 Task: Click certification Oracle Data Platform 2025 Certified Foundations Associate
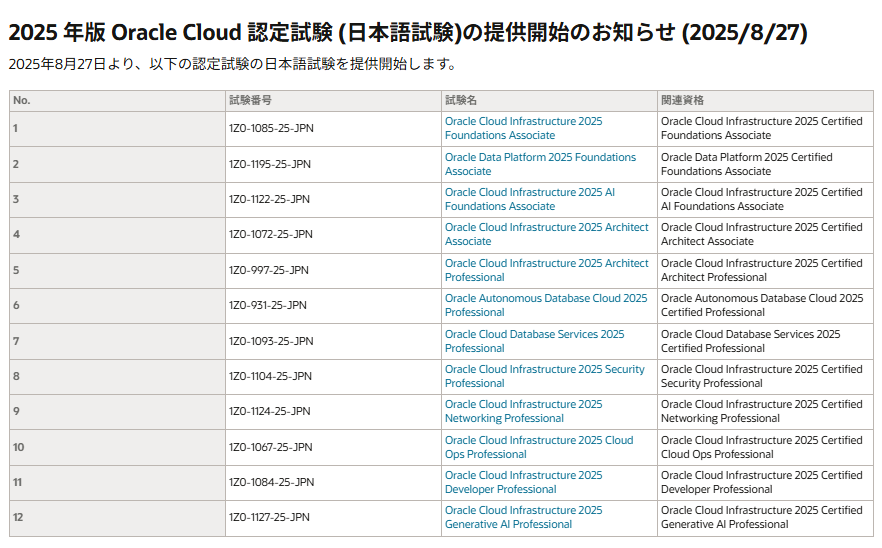click(746, 164)
